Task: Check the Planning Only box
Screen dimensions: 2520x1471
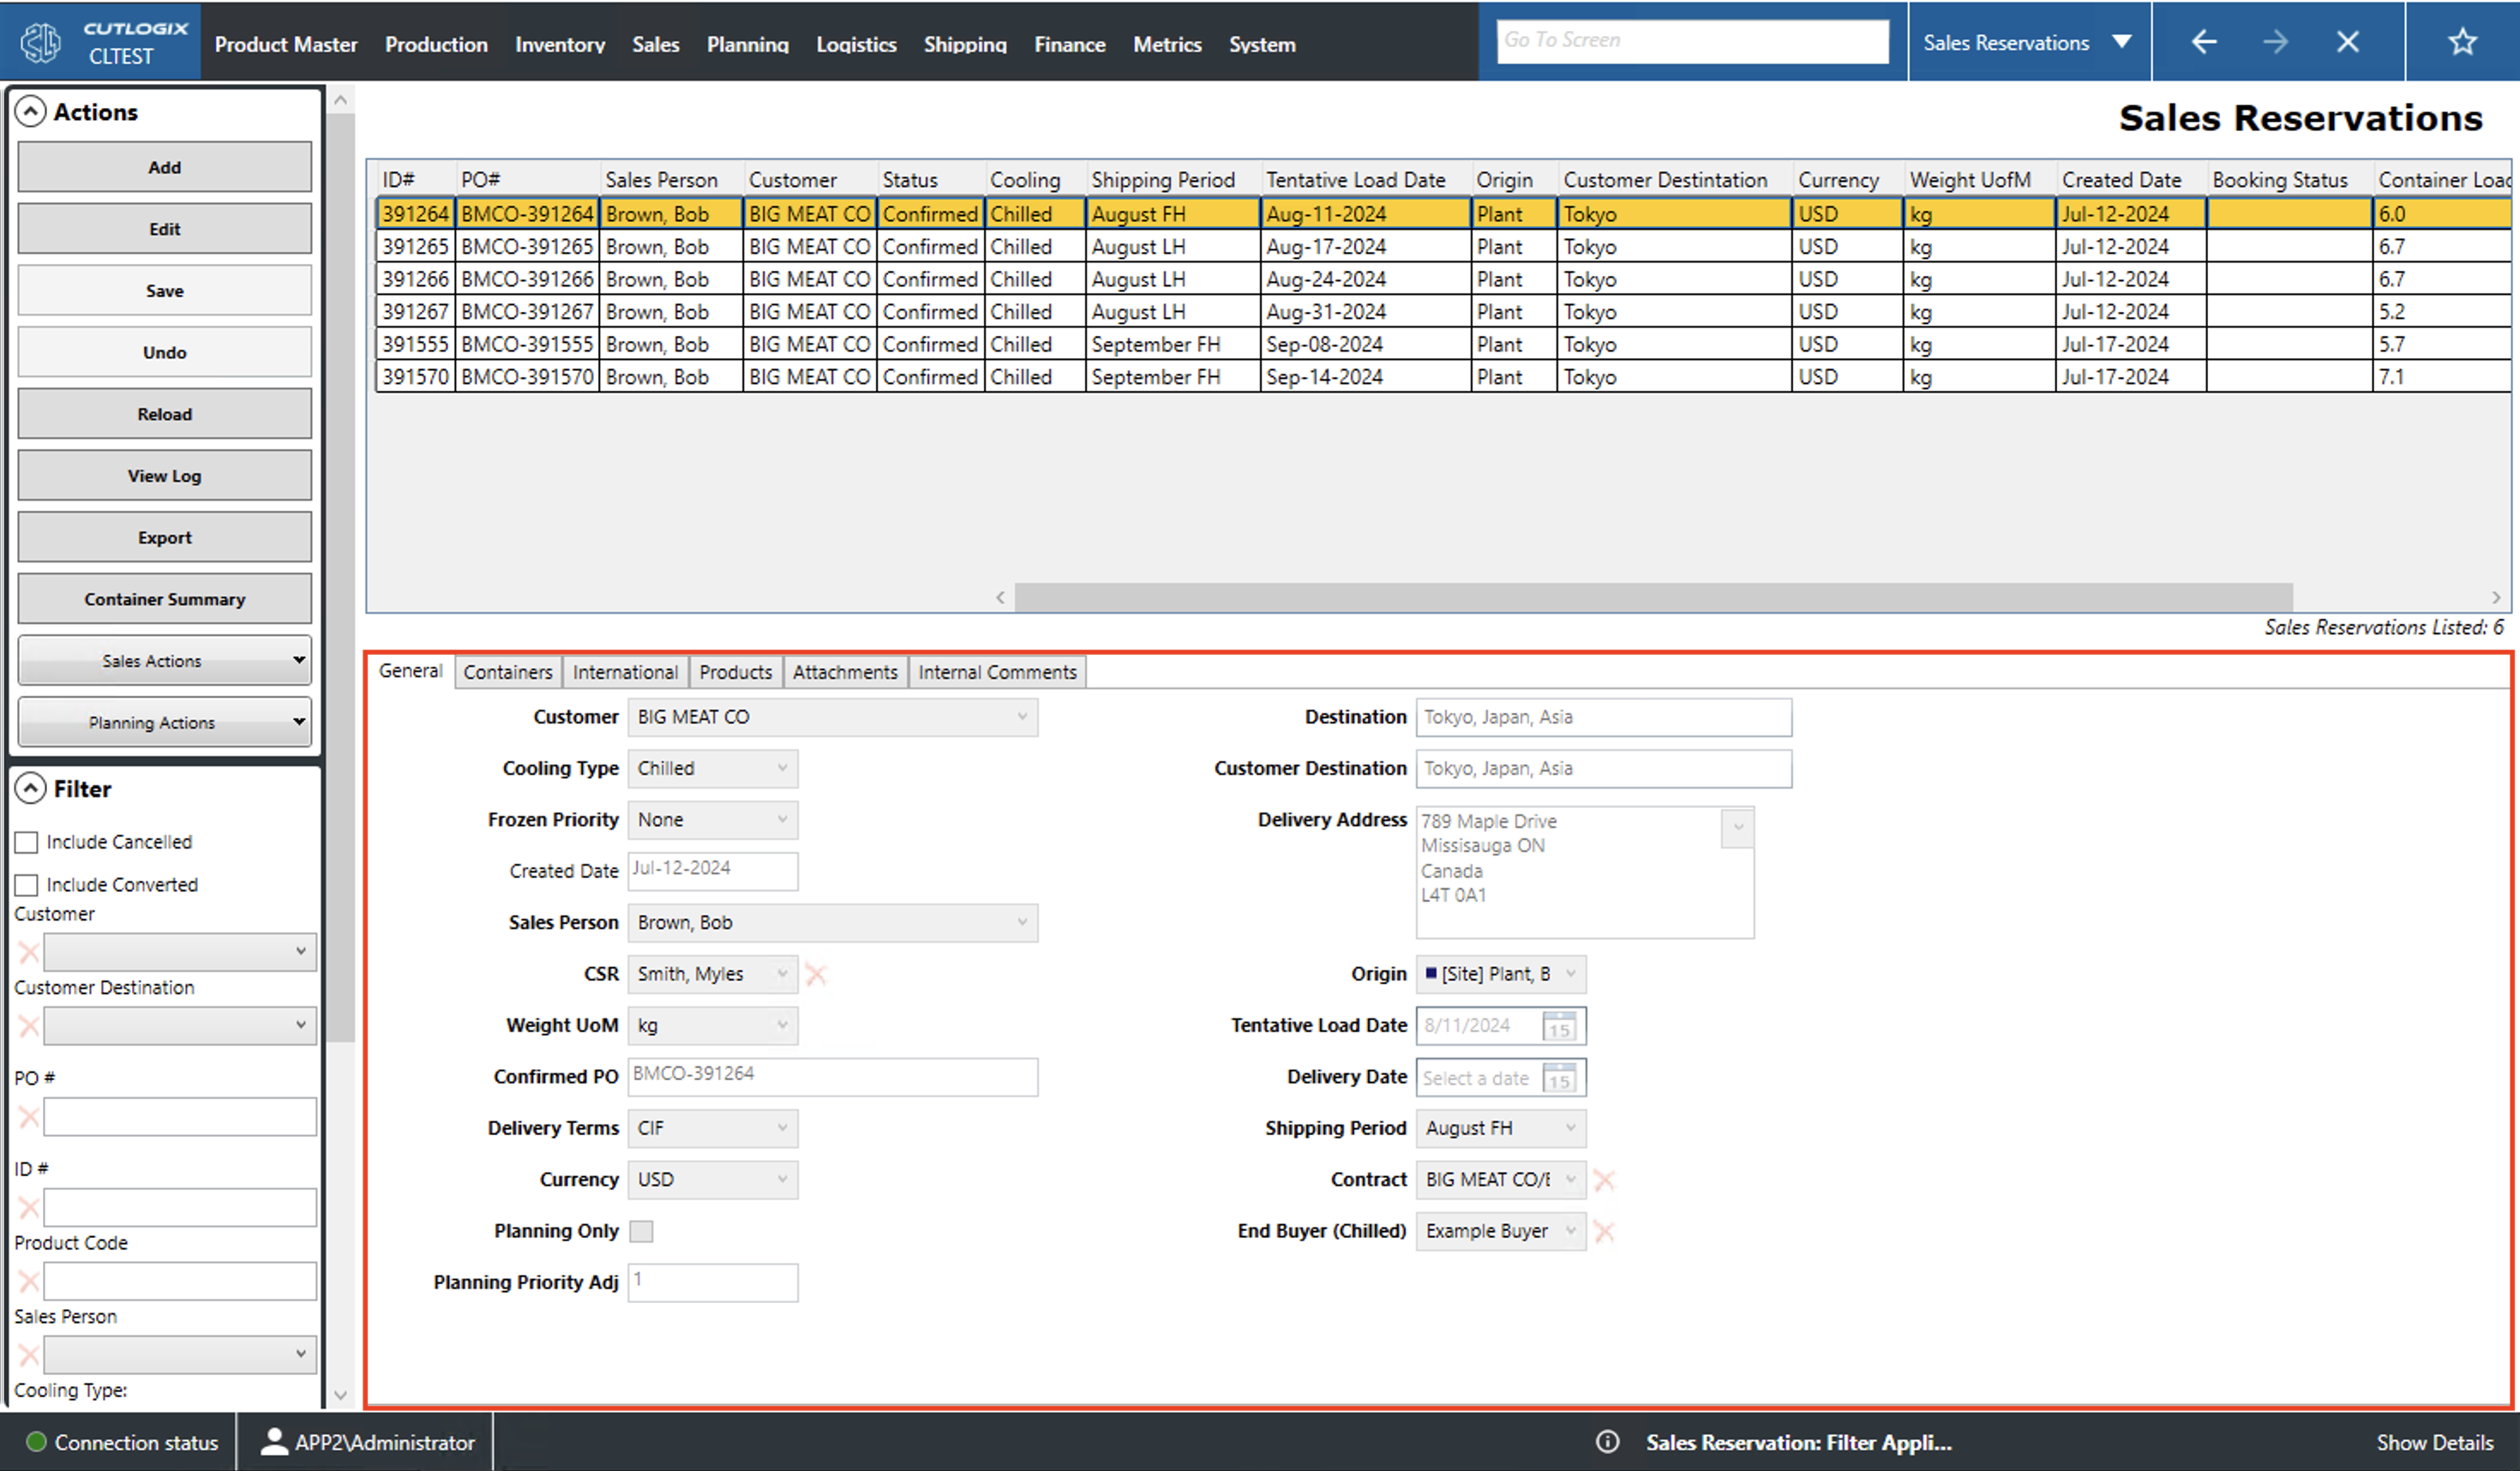Action: coord(641,1231)
